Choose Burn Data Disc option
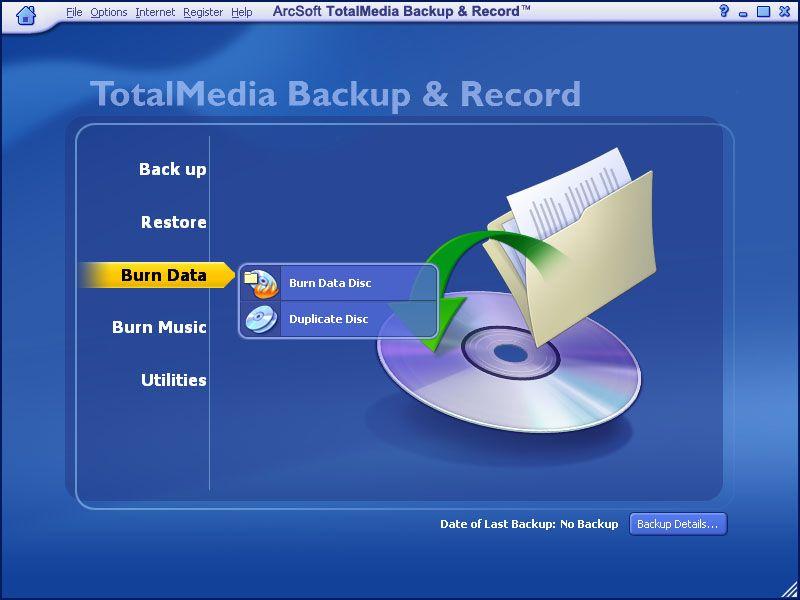 (338, 283)
